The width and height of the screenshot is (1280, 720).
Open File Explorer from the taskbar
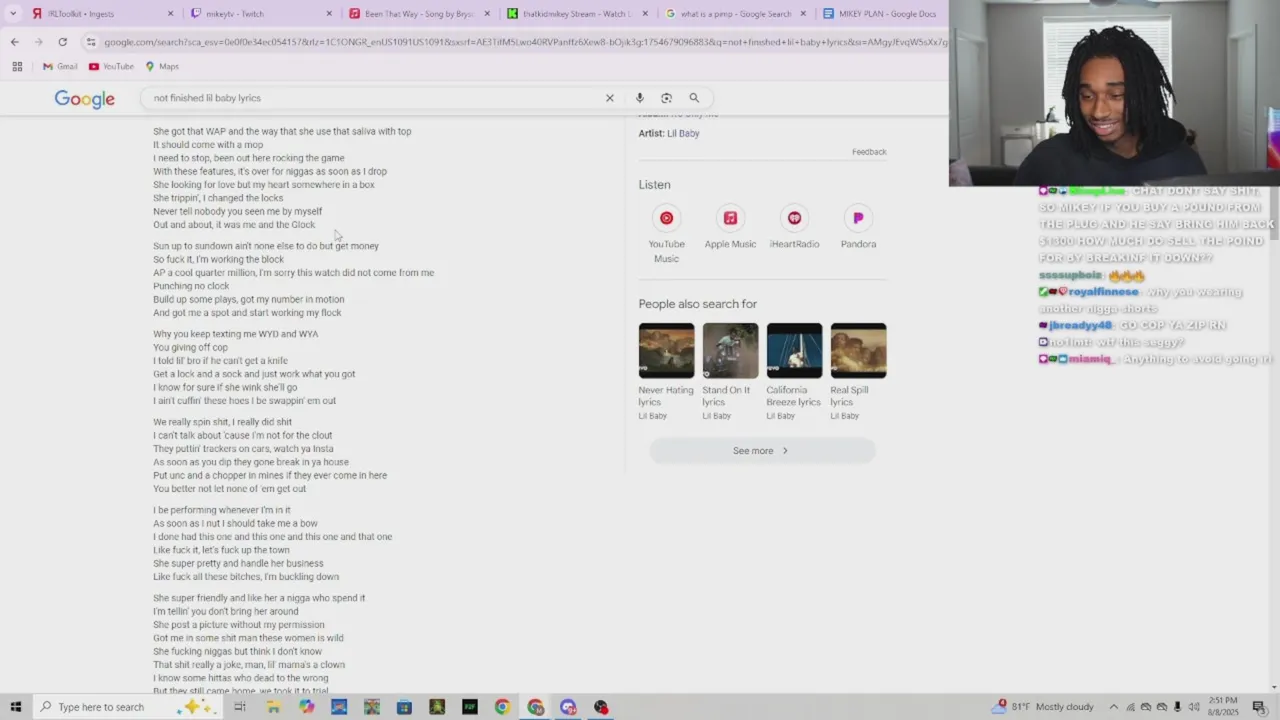coord(273,707)
